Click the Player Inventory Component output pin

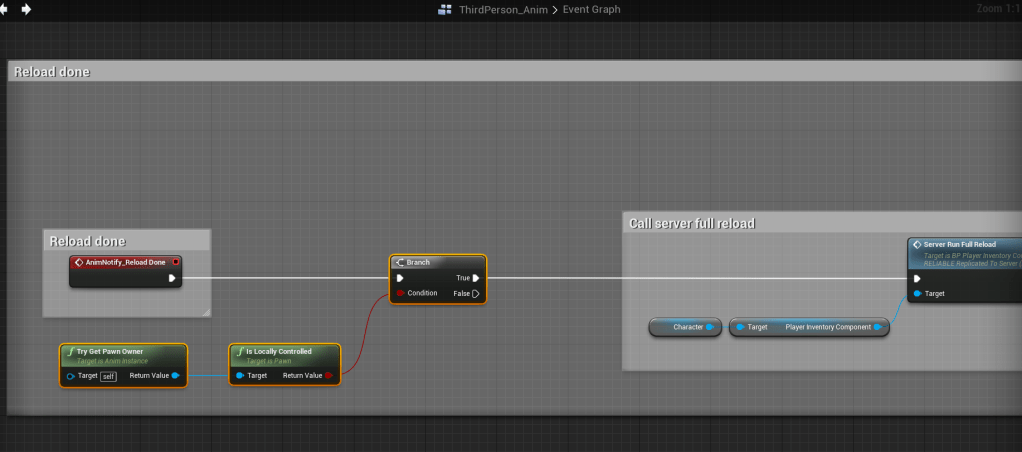(x=877, y=327)
